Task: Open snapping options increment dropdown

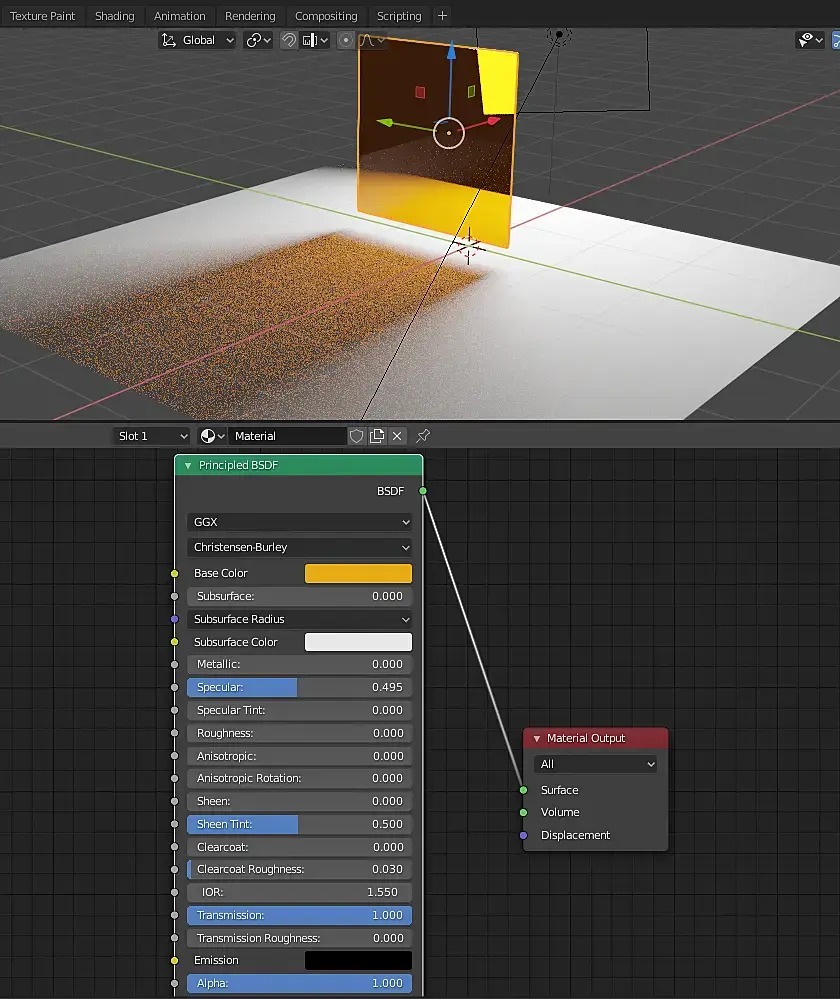Action: coord(315,40)
